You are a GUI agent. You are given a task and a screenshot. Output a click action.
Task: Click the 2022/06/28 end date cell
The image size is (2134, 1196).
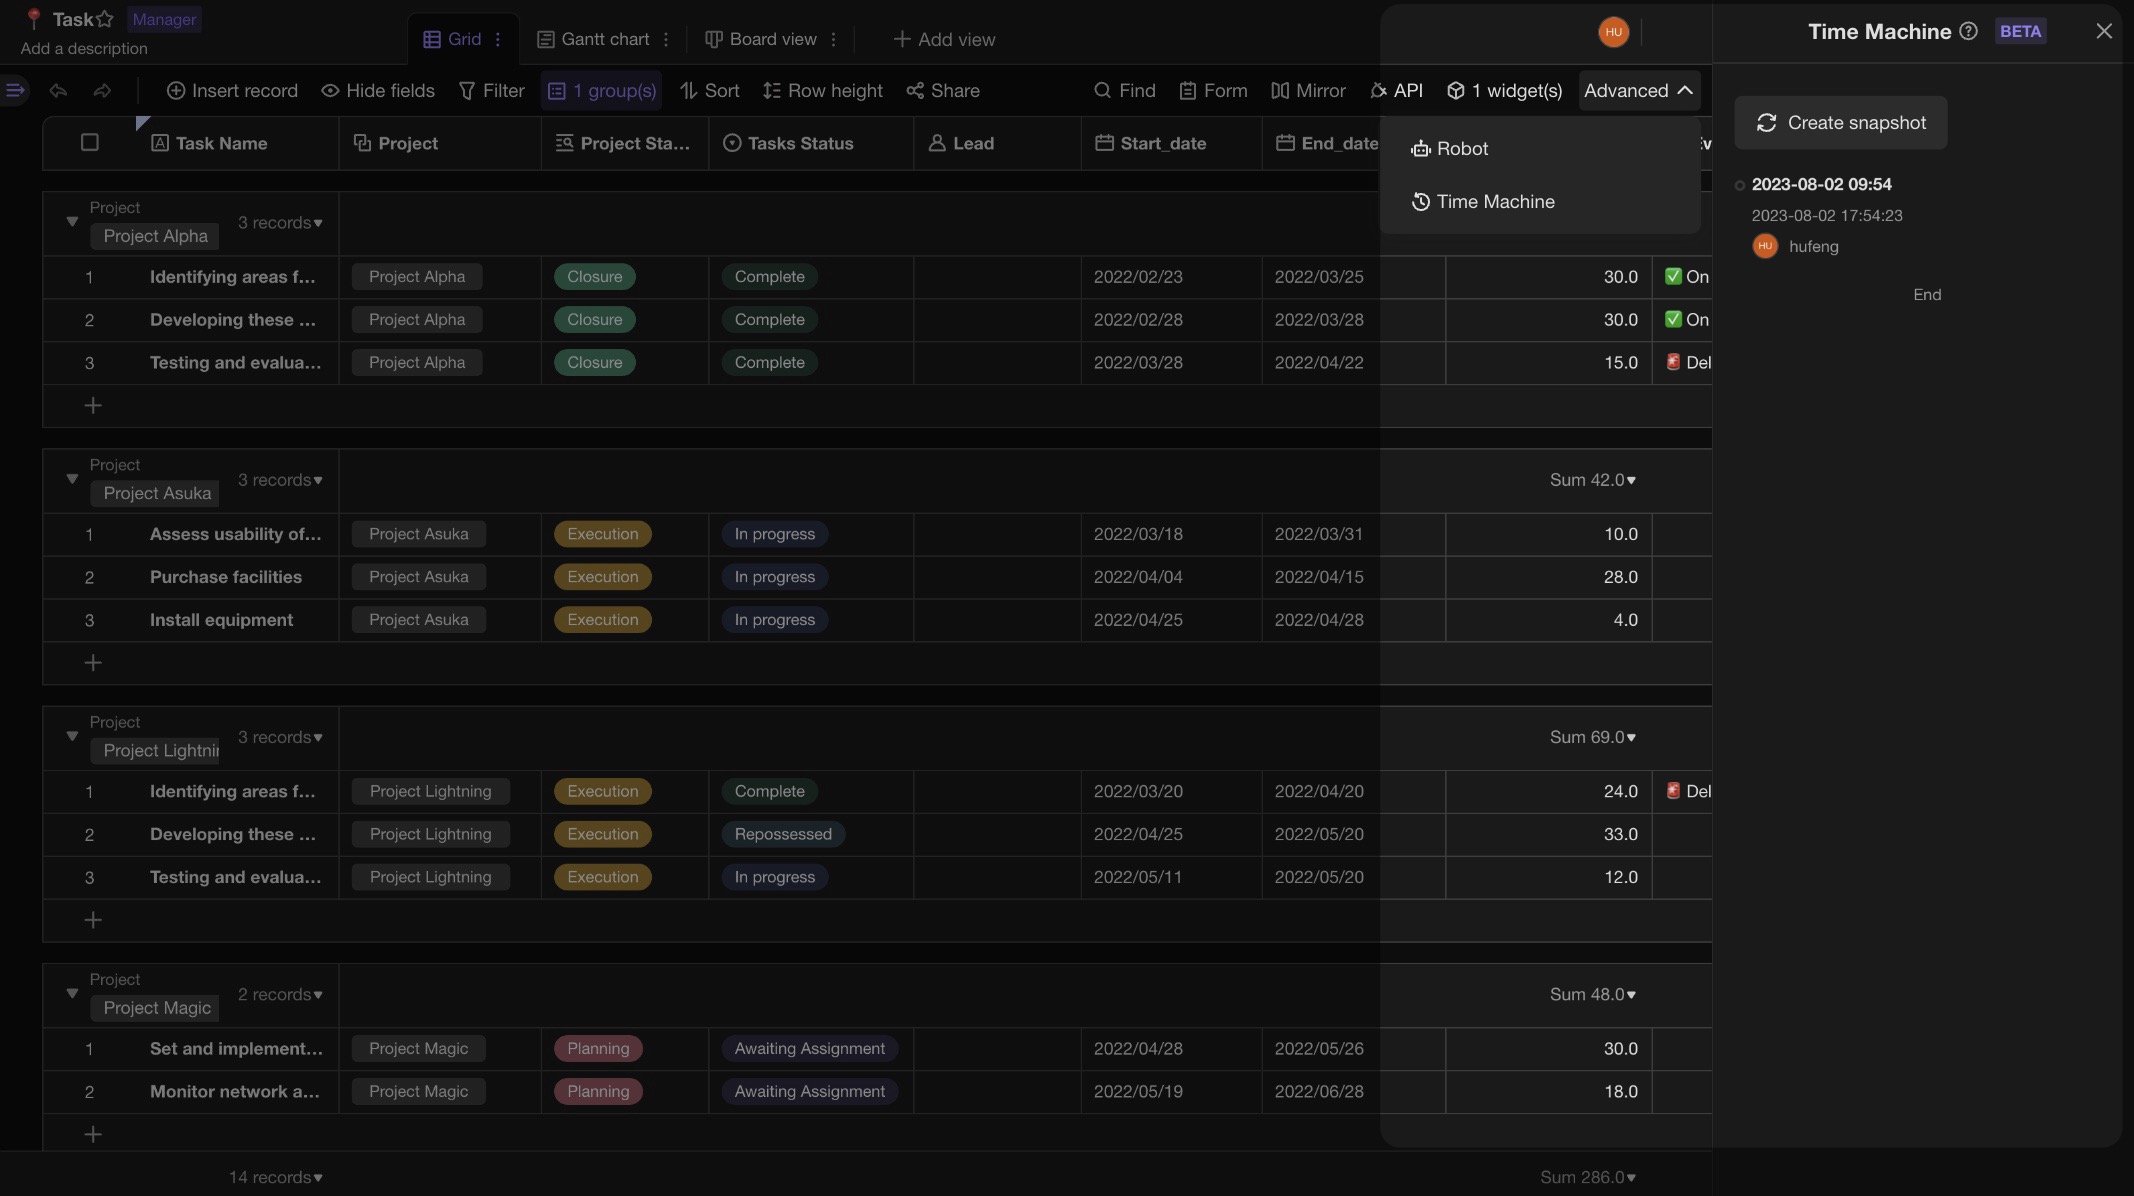[1319, 1092]
